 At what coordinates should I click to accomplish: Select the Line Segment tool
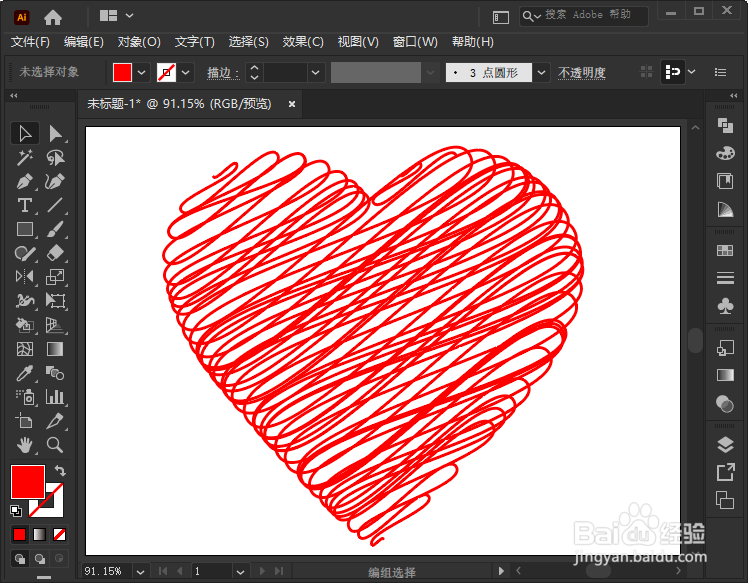coord(55,206)
